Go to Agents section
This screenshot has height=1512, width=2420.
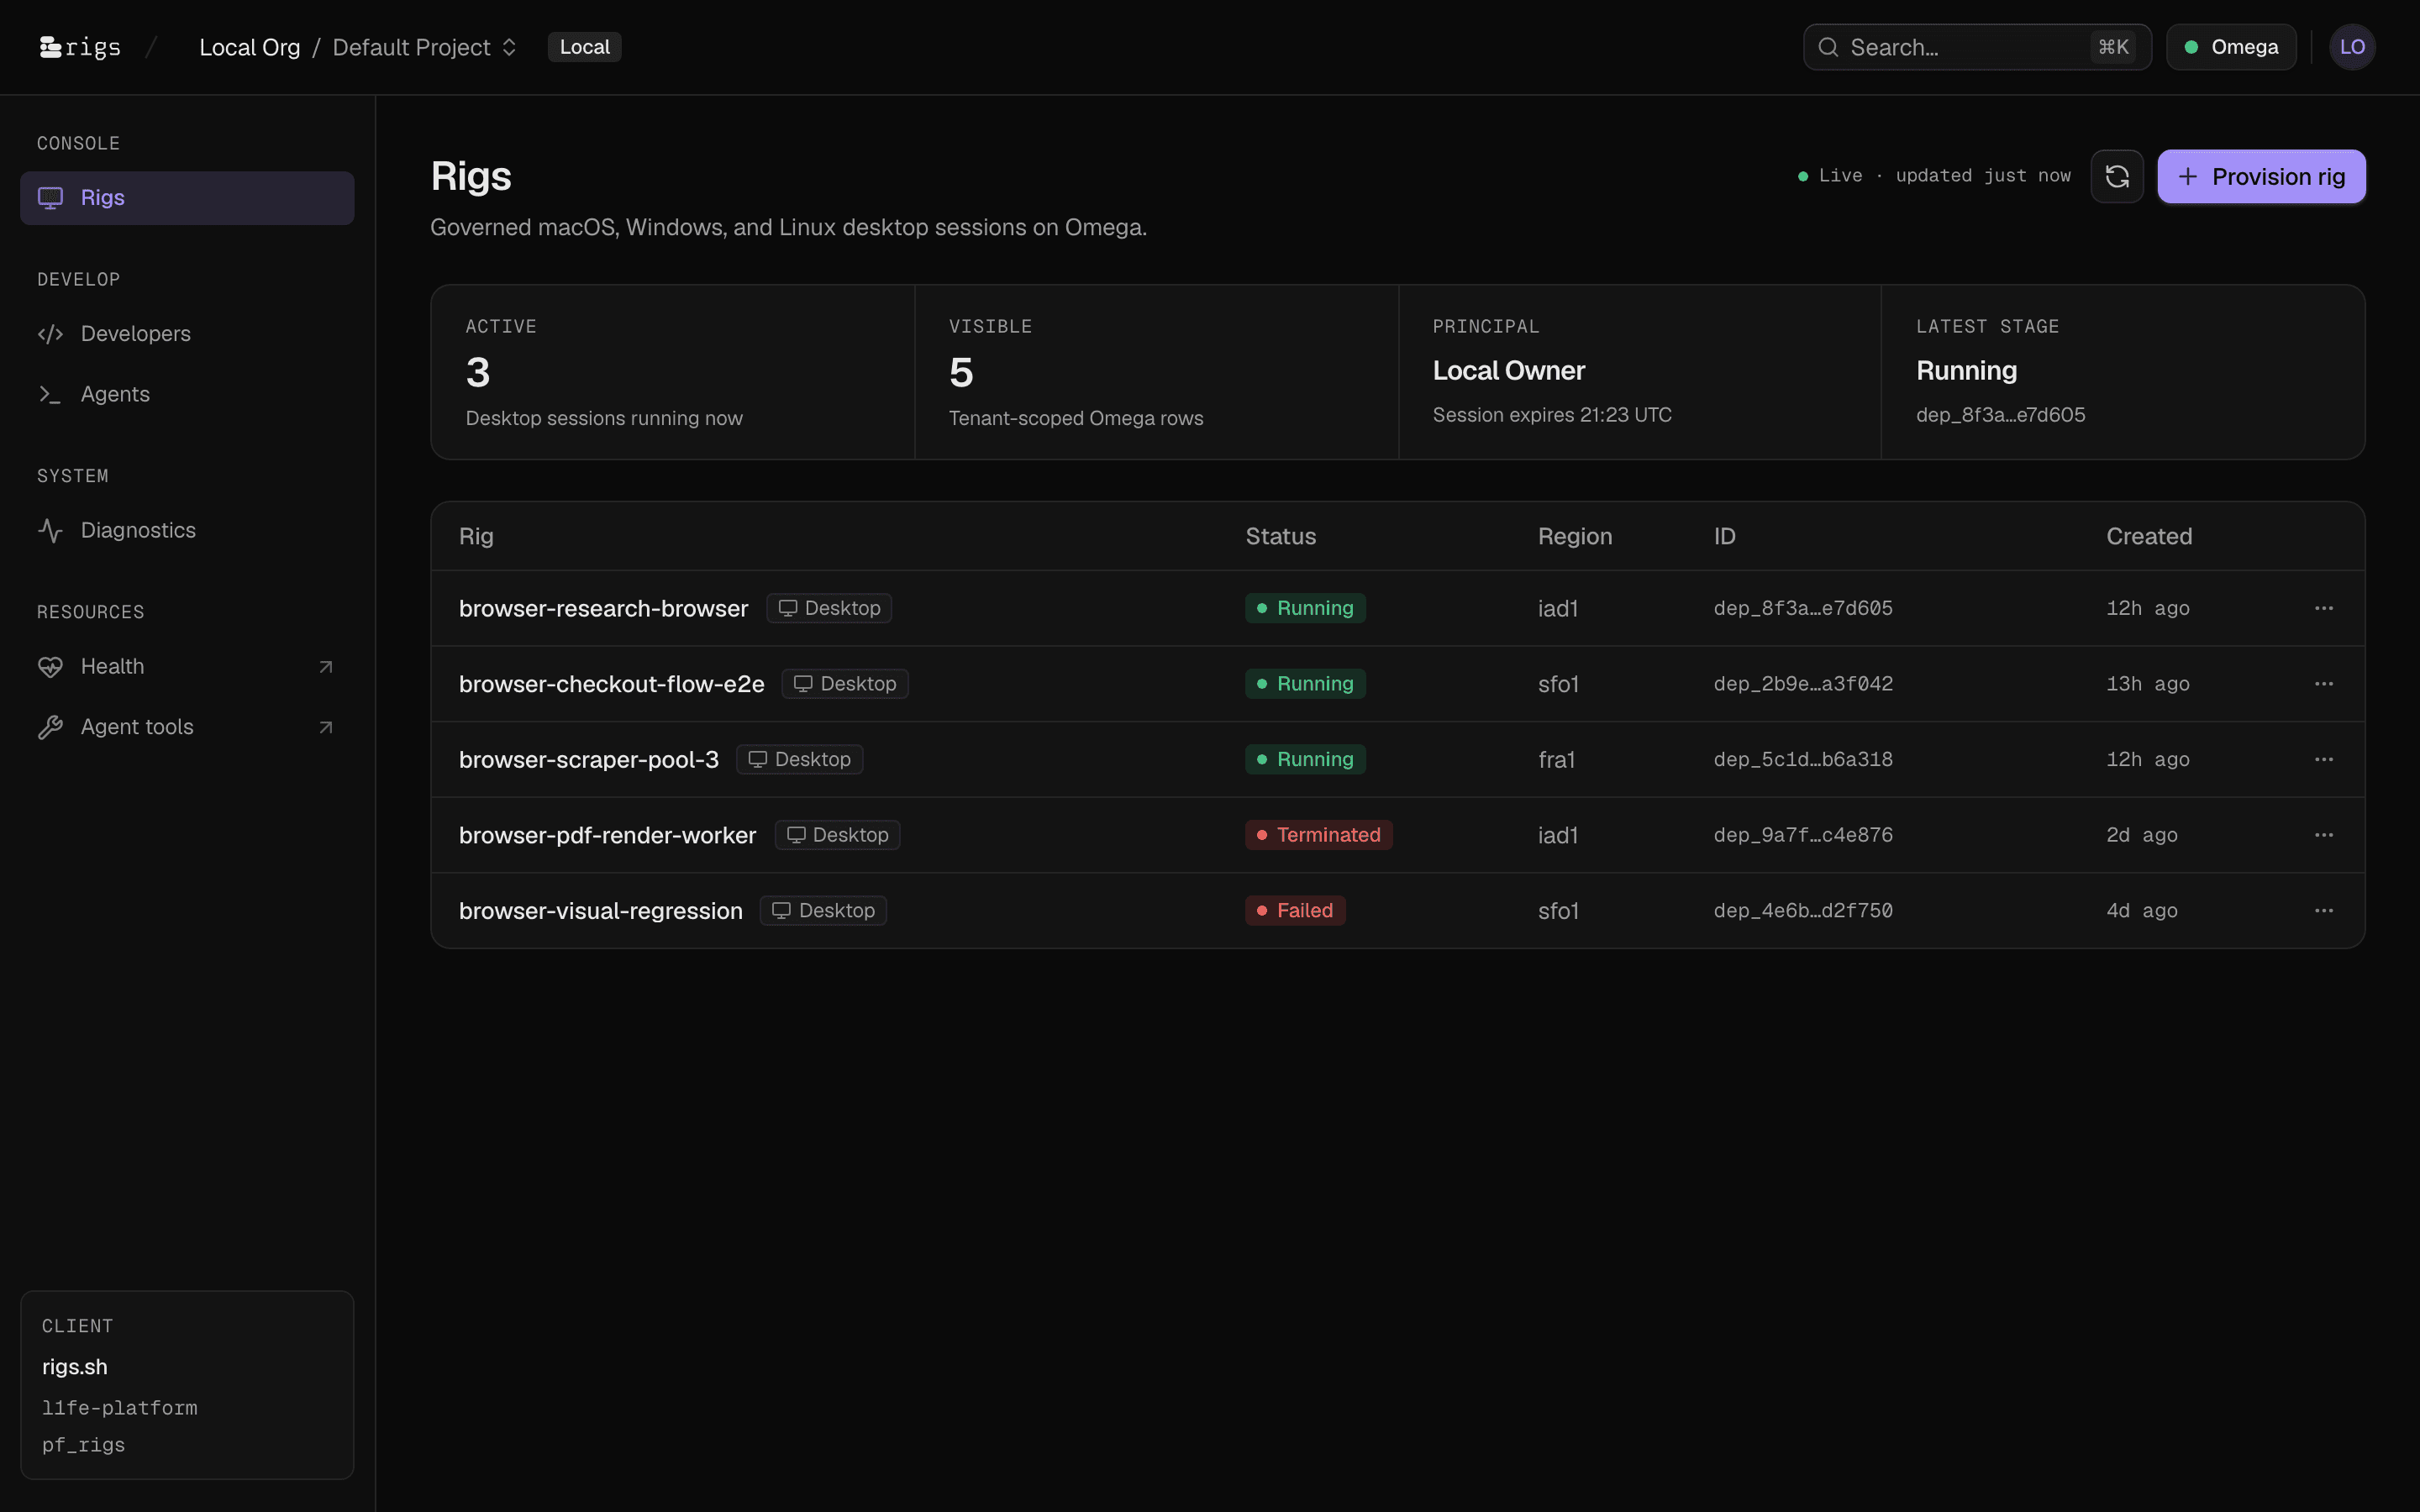click(x=187, y=394)
